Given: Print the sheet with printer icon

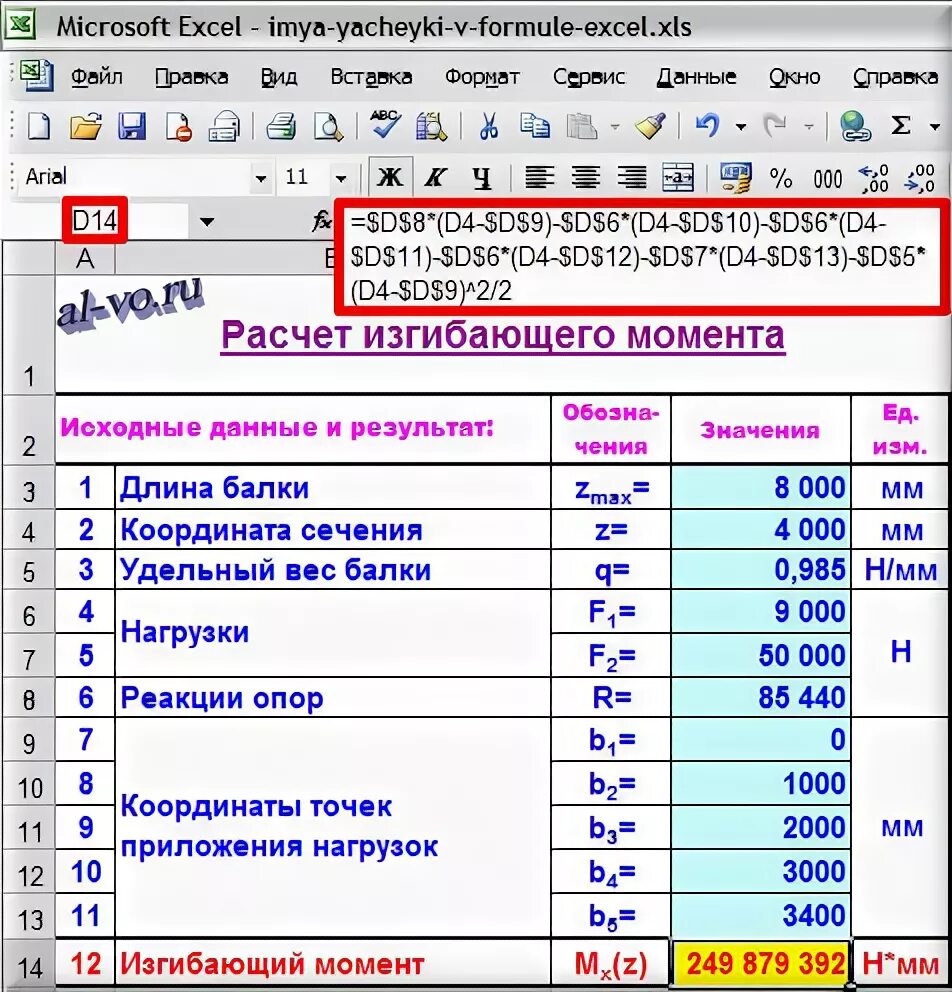Looking at the screenshot, I should tap(281, 125).
